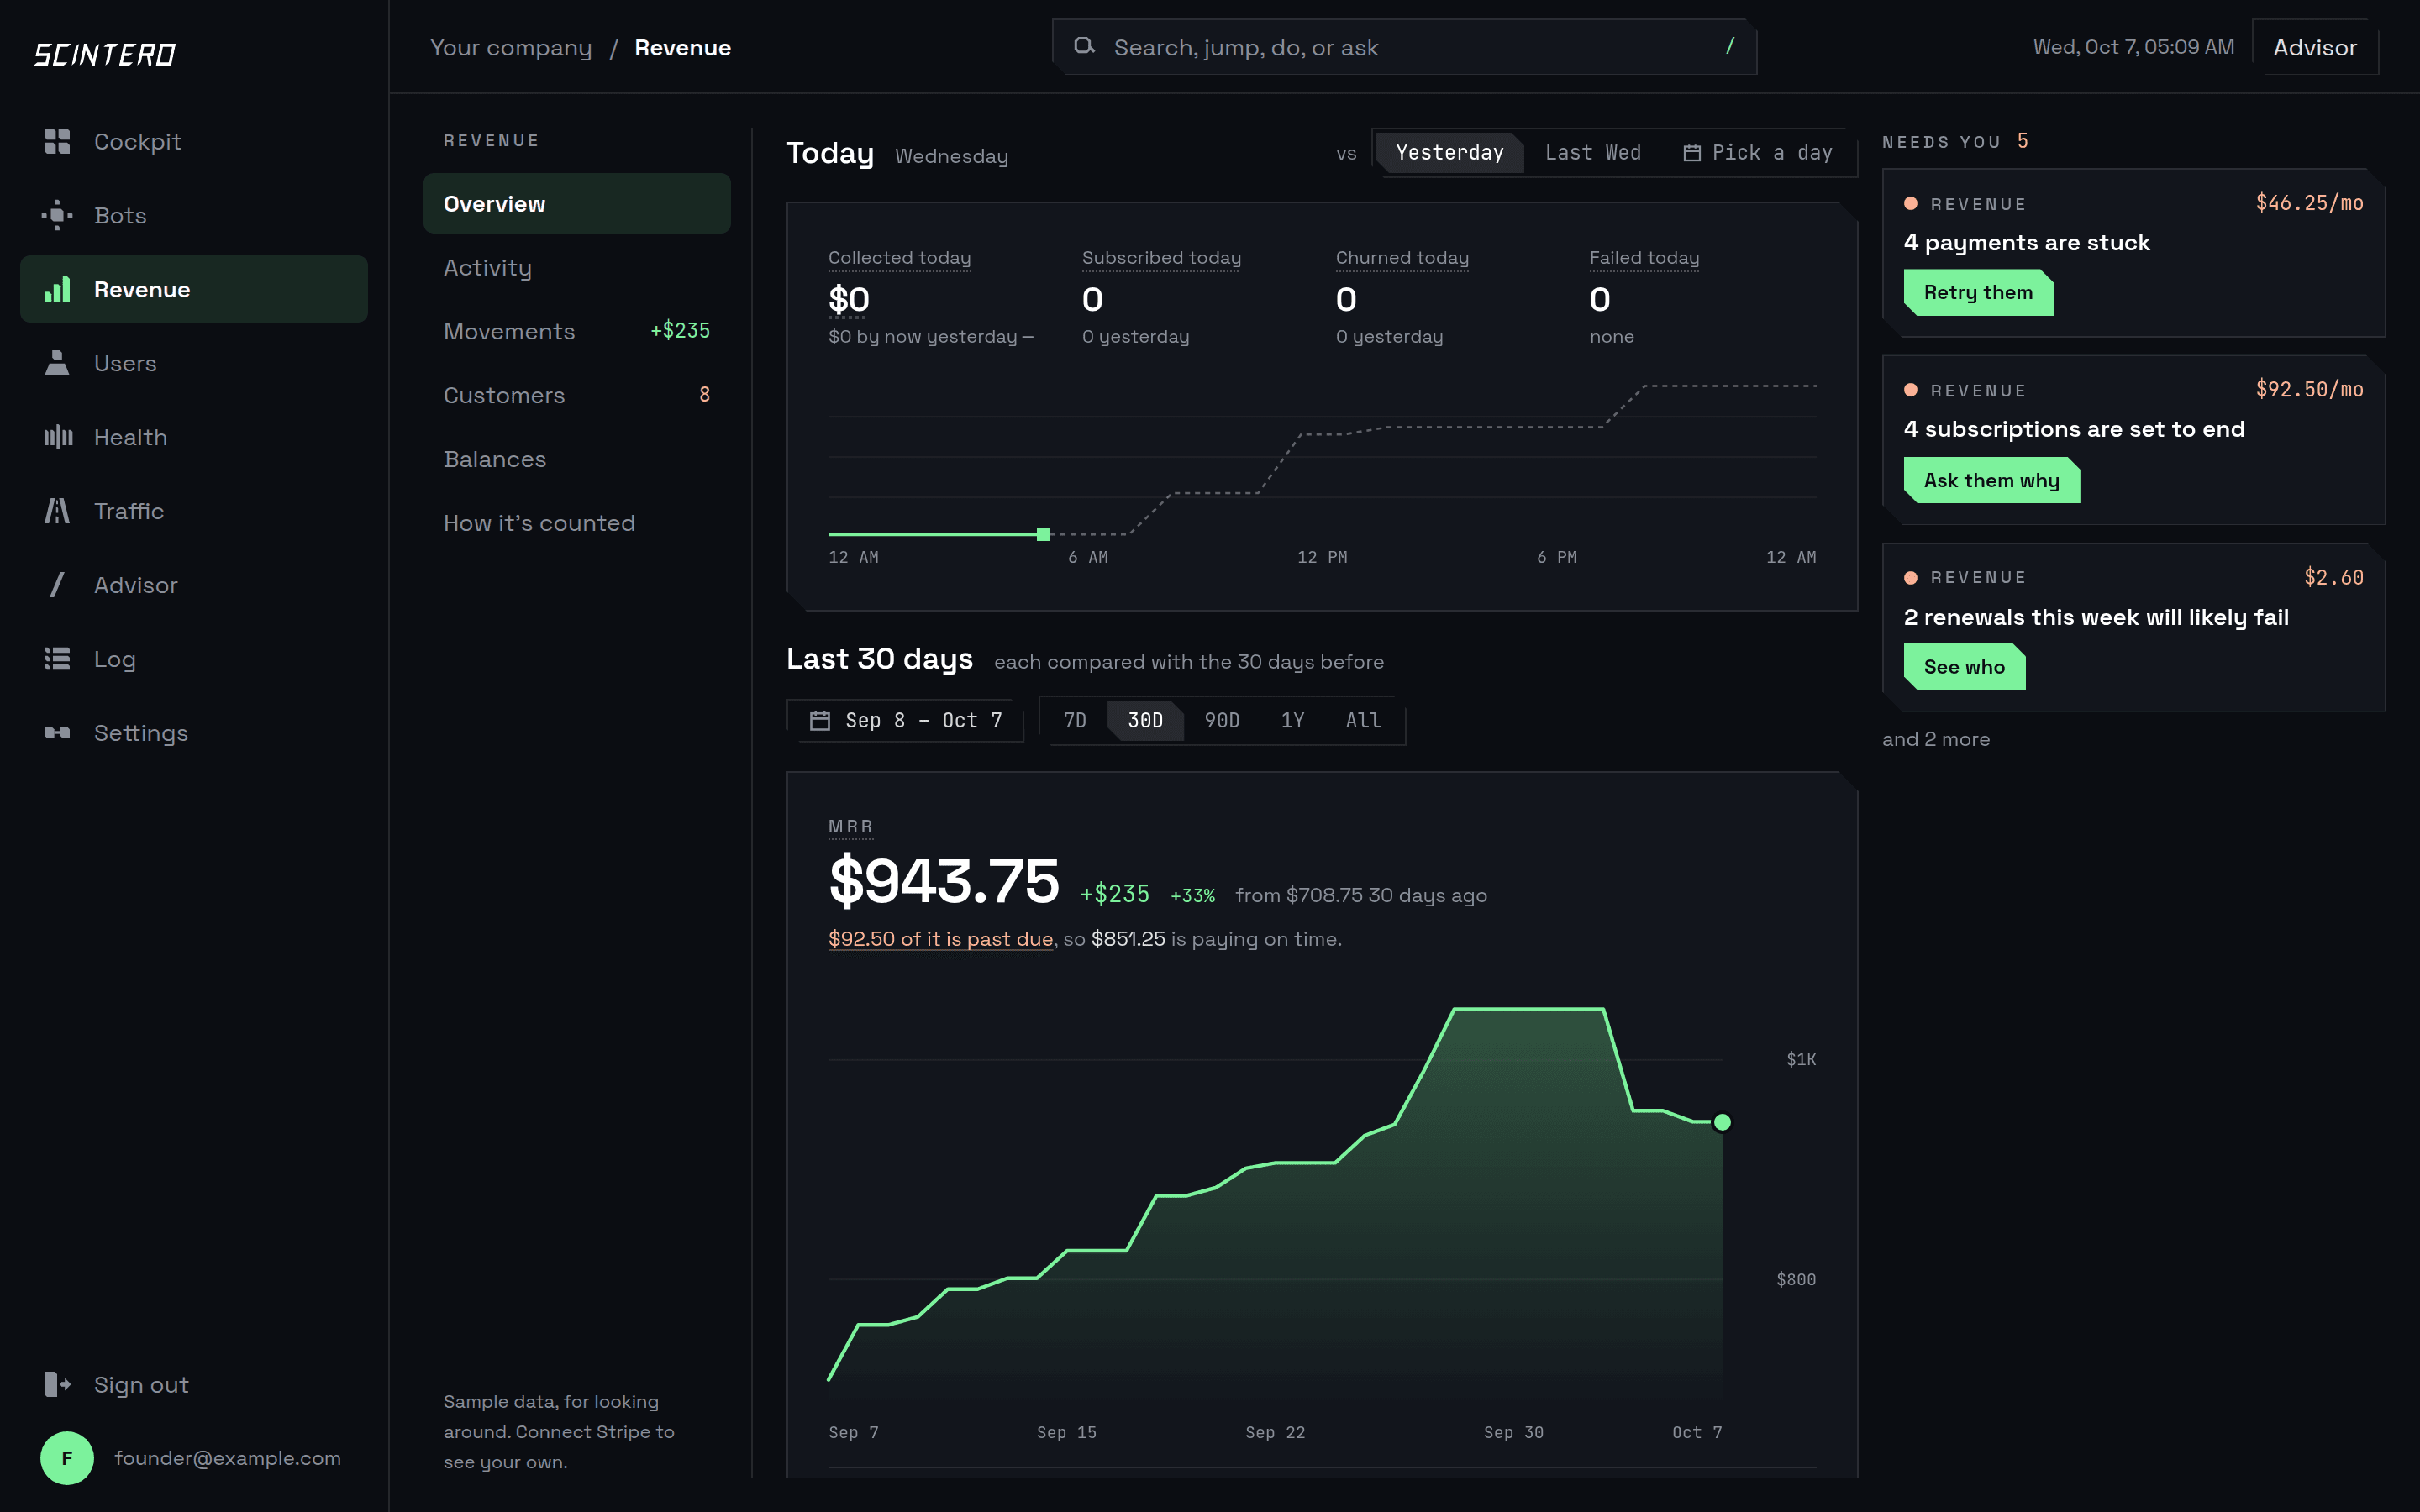
Task: Click the Sign out door icon
Action: 57,1384
